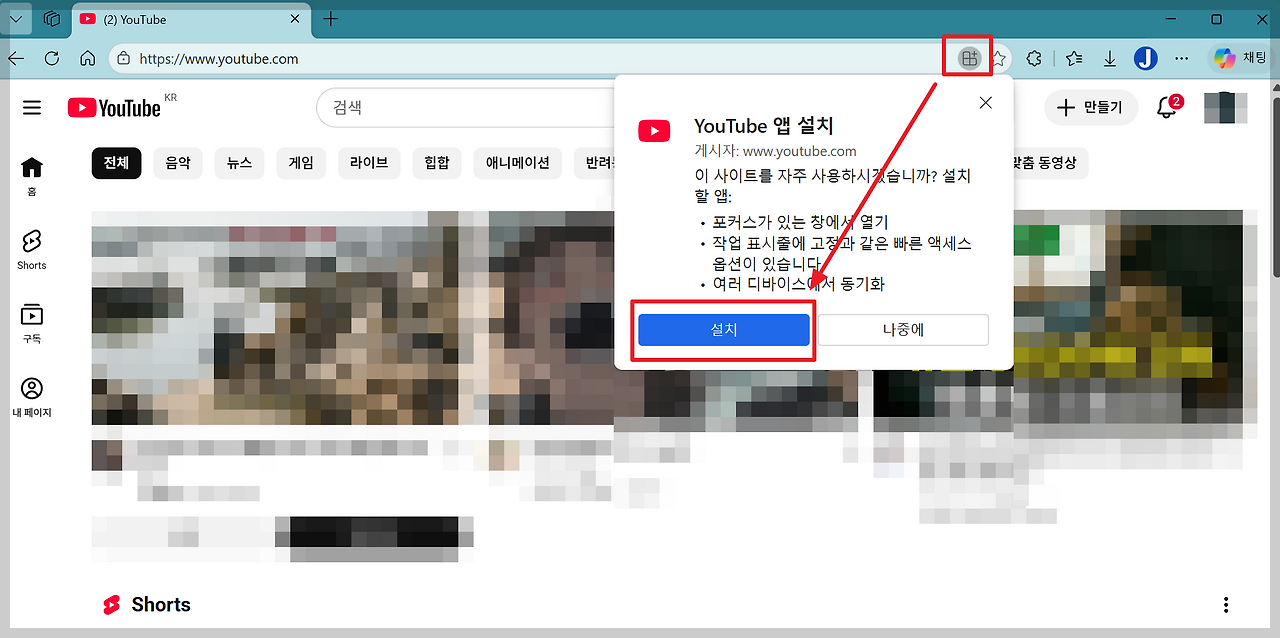Open Copilot 채팅 button
This screenshot has width=1280, height=638.
coord(1240,59)
